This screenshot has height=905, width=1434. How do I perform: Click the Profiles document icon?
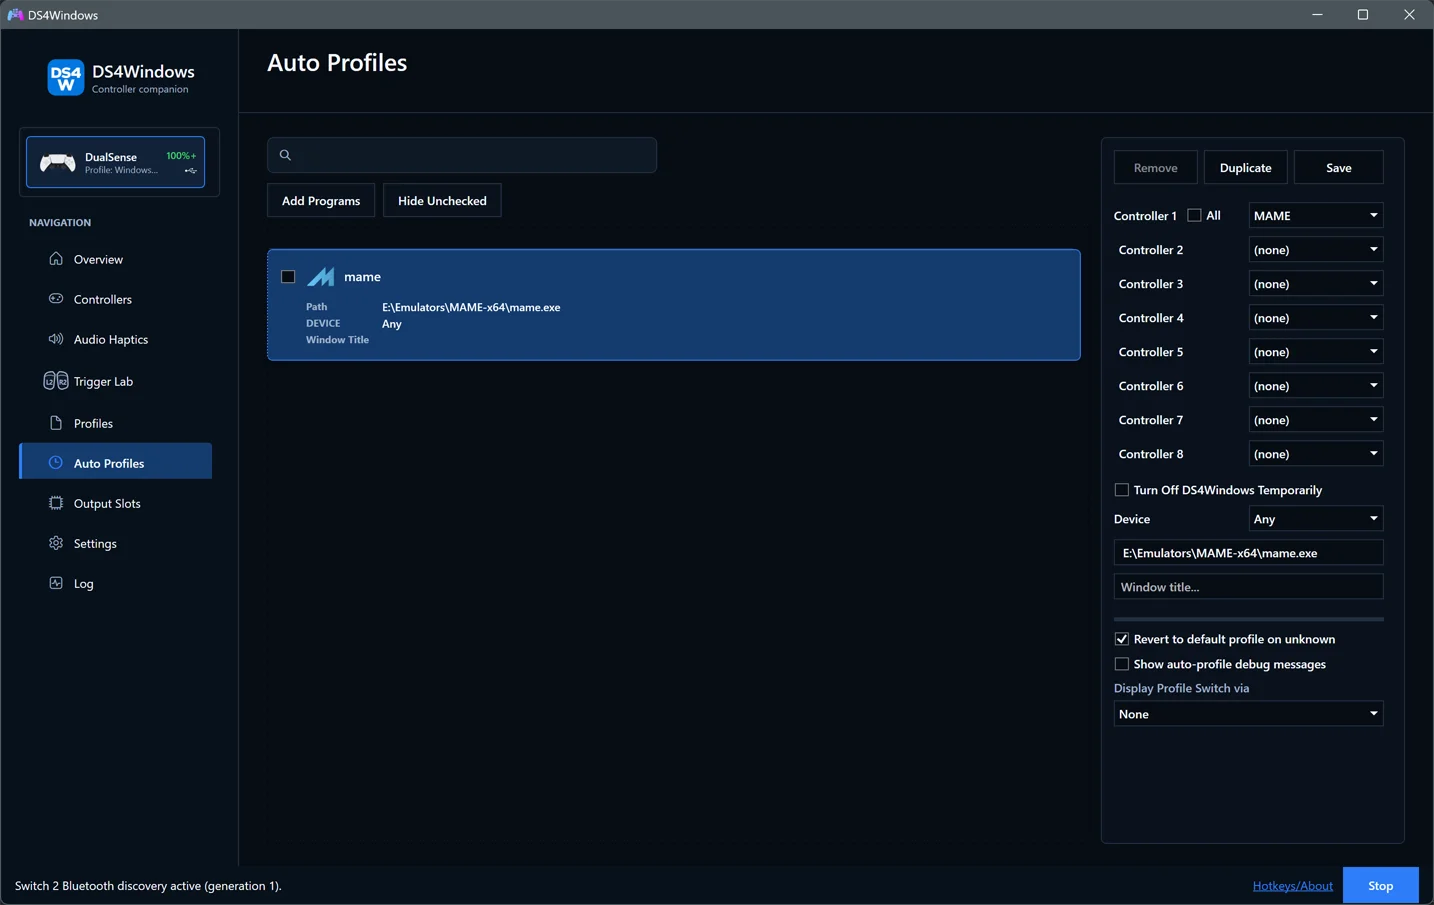click(x=56, y=423)
